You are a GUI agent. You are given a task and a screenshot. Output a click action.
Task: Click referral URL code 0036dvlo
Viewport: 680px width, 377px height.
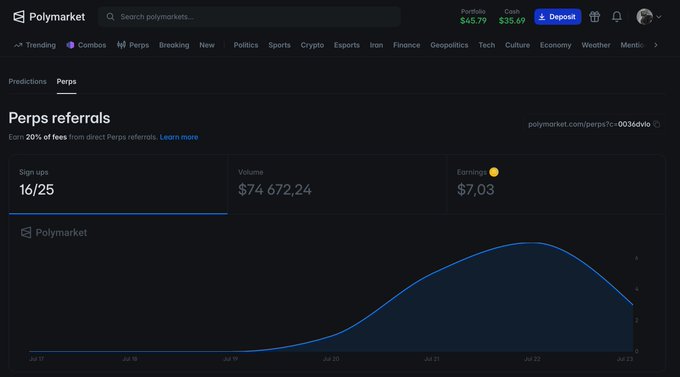pyautogui.click(x=634, y=125)
